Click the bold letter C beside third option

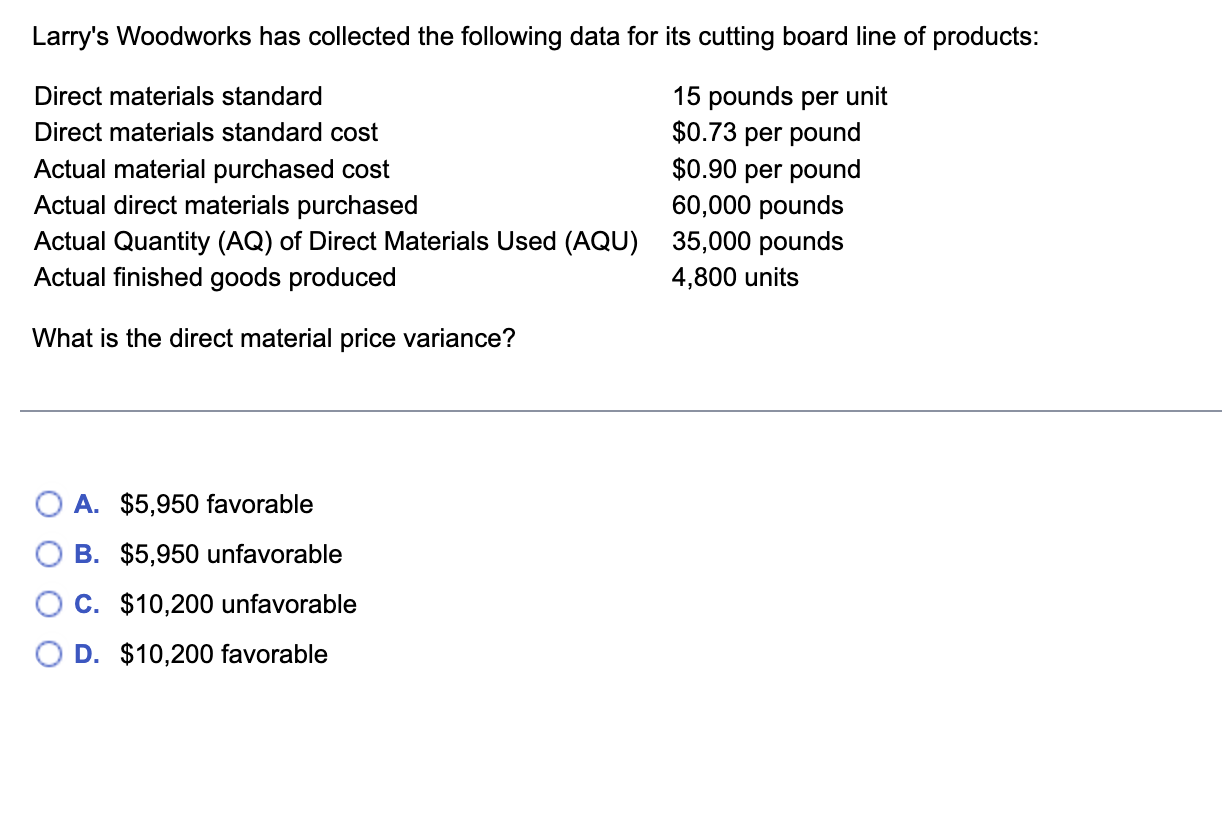pyautogui.click(x=87, y=604)
